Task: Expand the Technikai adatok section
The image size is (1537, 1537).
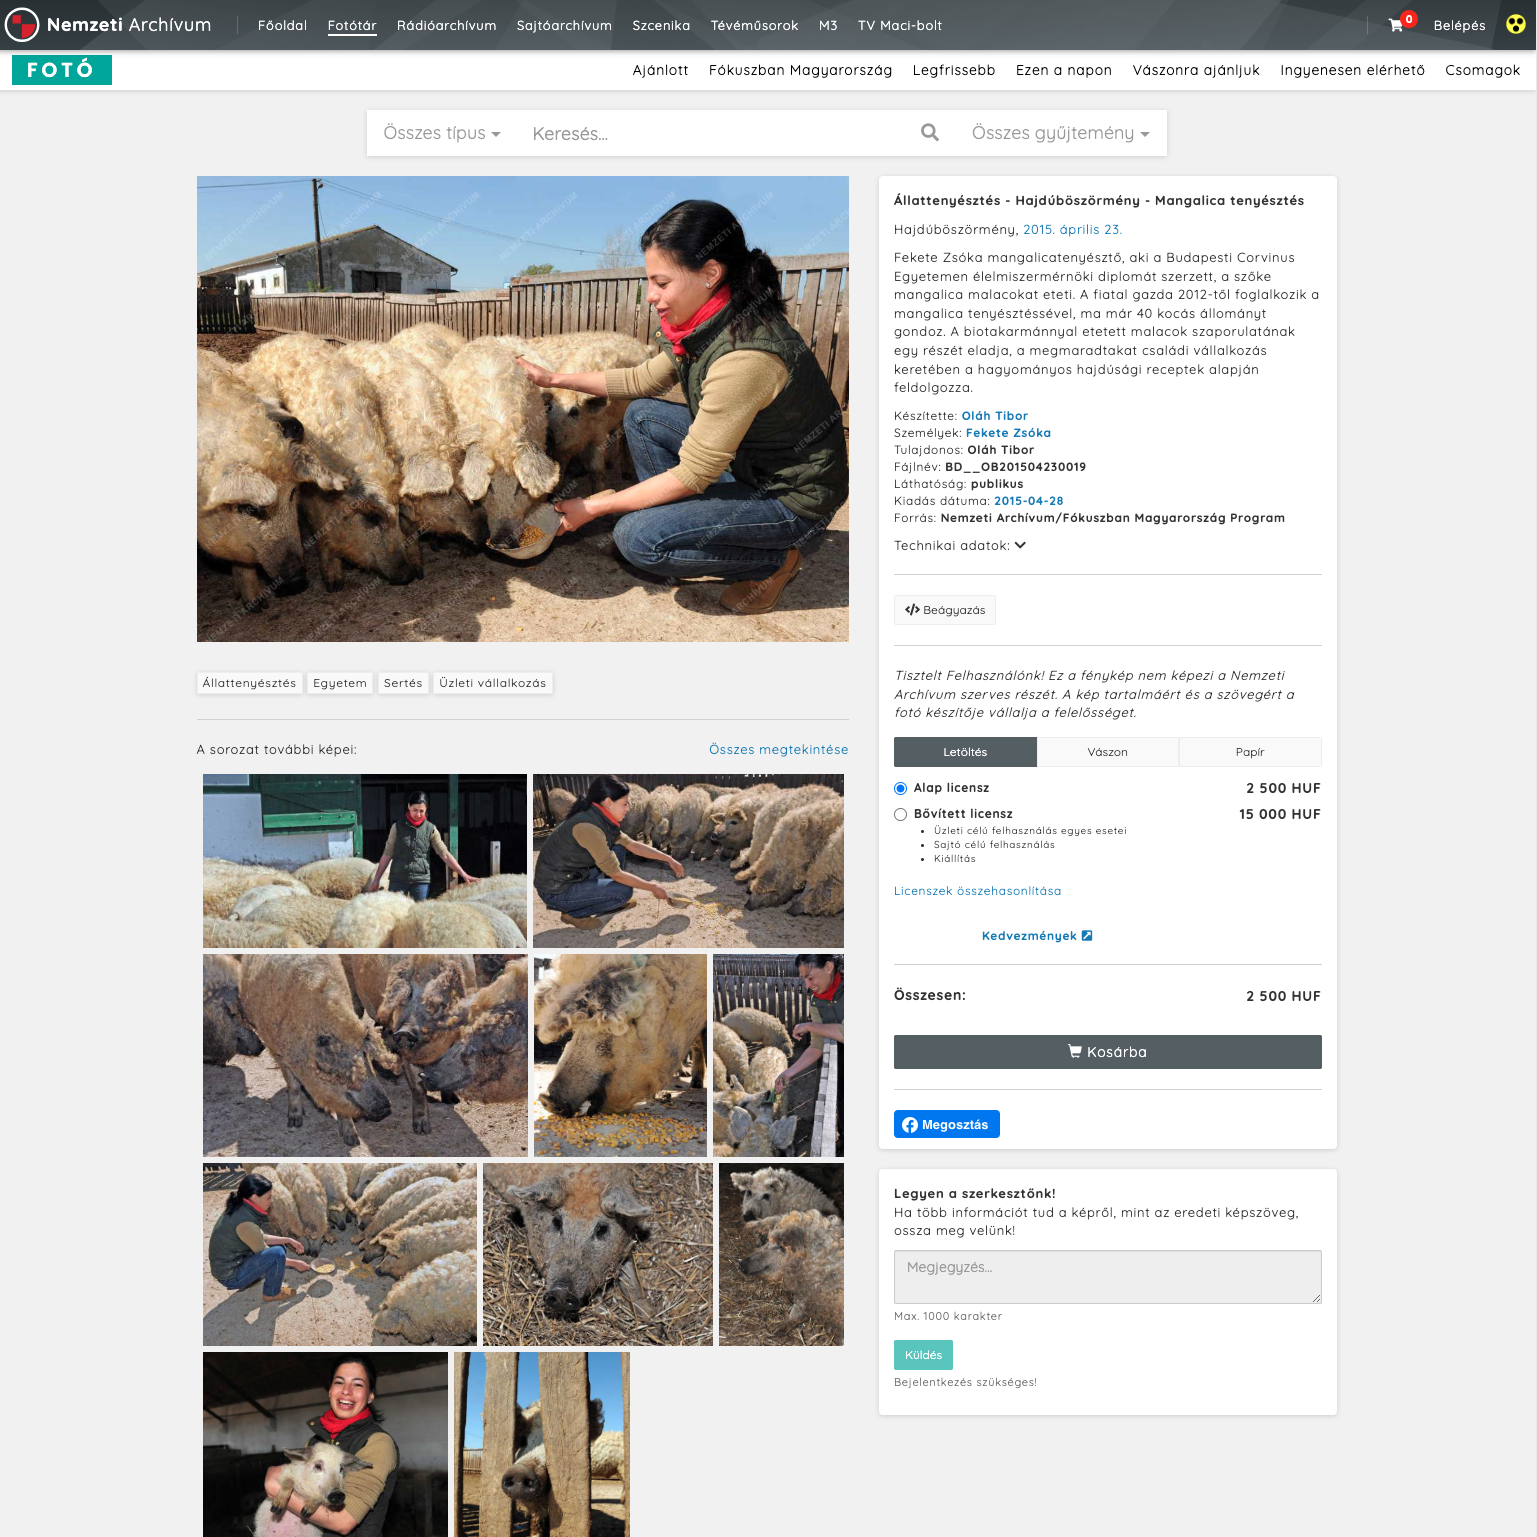Action: pos(960,546)
